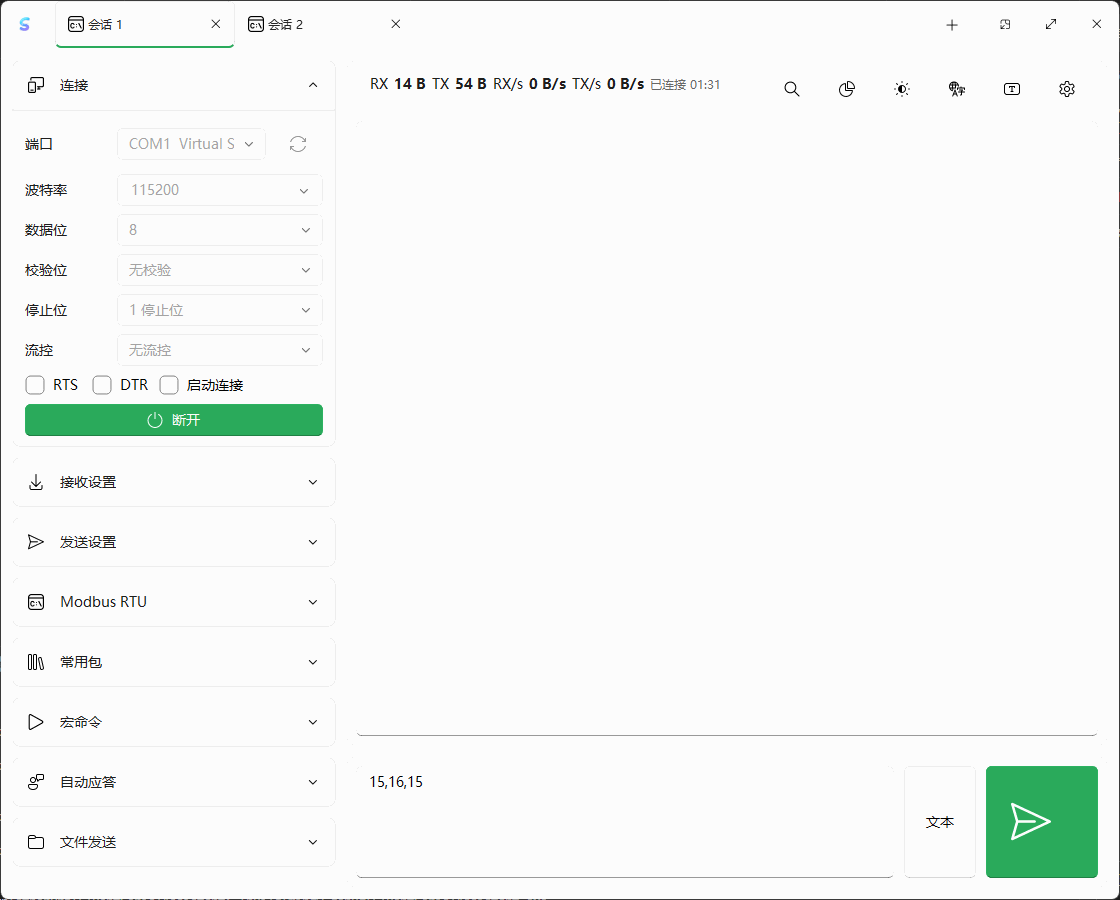Toggle the light/dark theme icon
1120x900 pixels.
(x=901, y=89)
